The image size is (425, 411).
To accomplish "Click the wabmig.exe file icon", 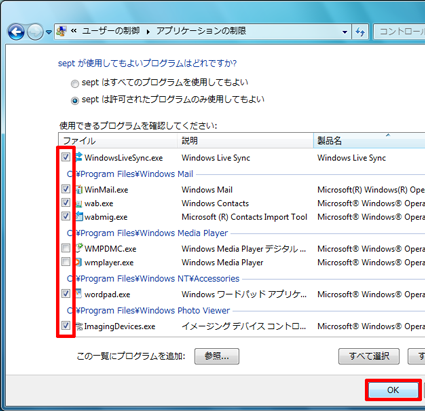I will [79, 216].
